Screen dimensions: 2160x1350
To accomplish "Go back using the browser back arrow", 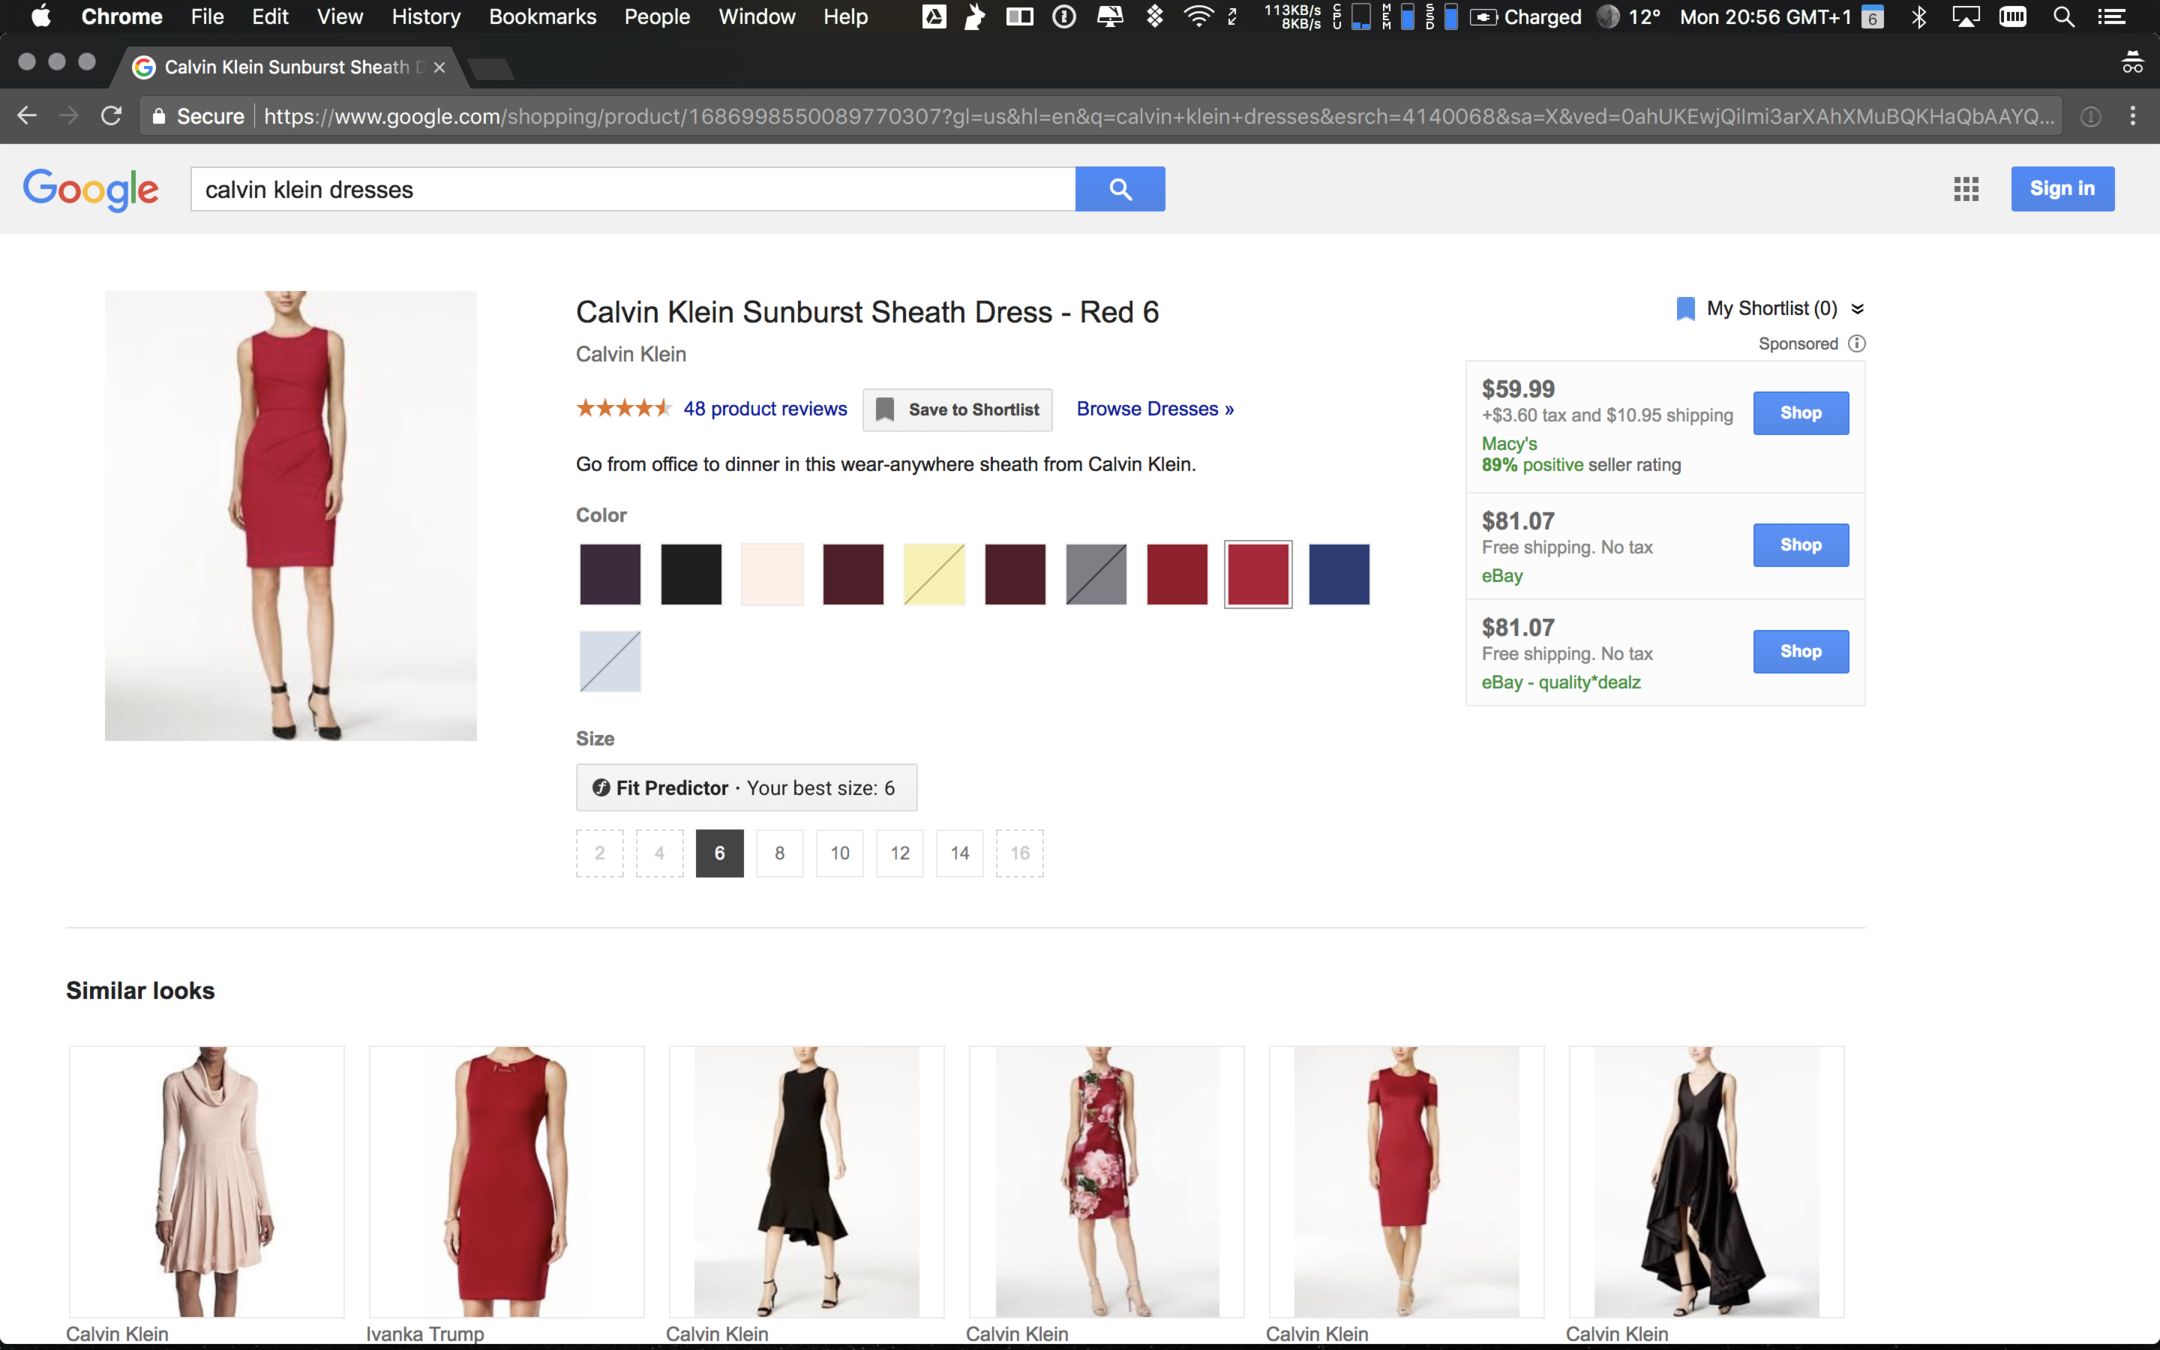I will point(27,116).
